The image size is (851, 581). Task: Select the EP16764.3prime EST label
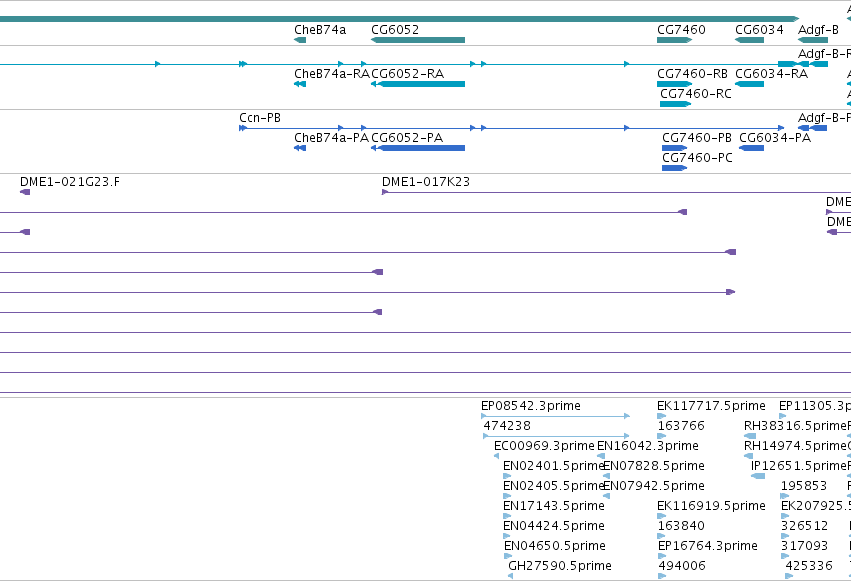point(708,546)
